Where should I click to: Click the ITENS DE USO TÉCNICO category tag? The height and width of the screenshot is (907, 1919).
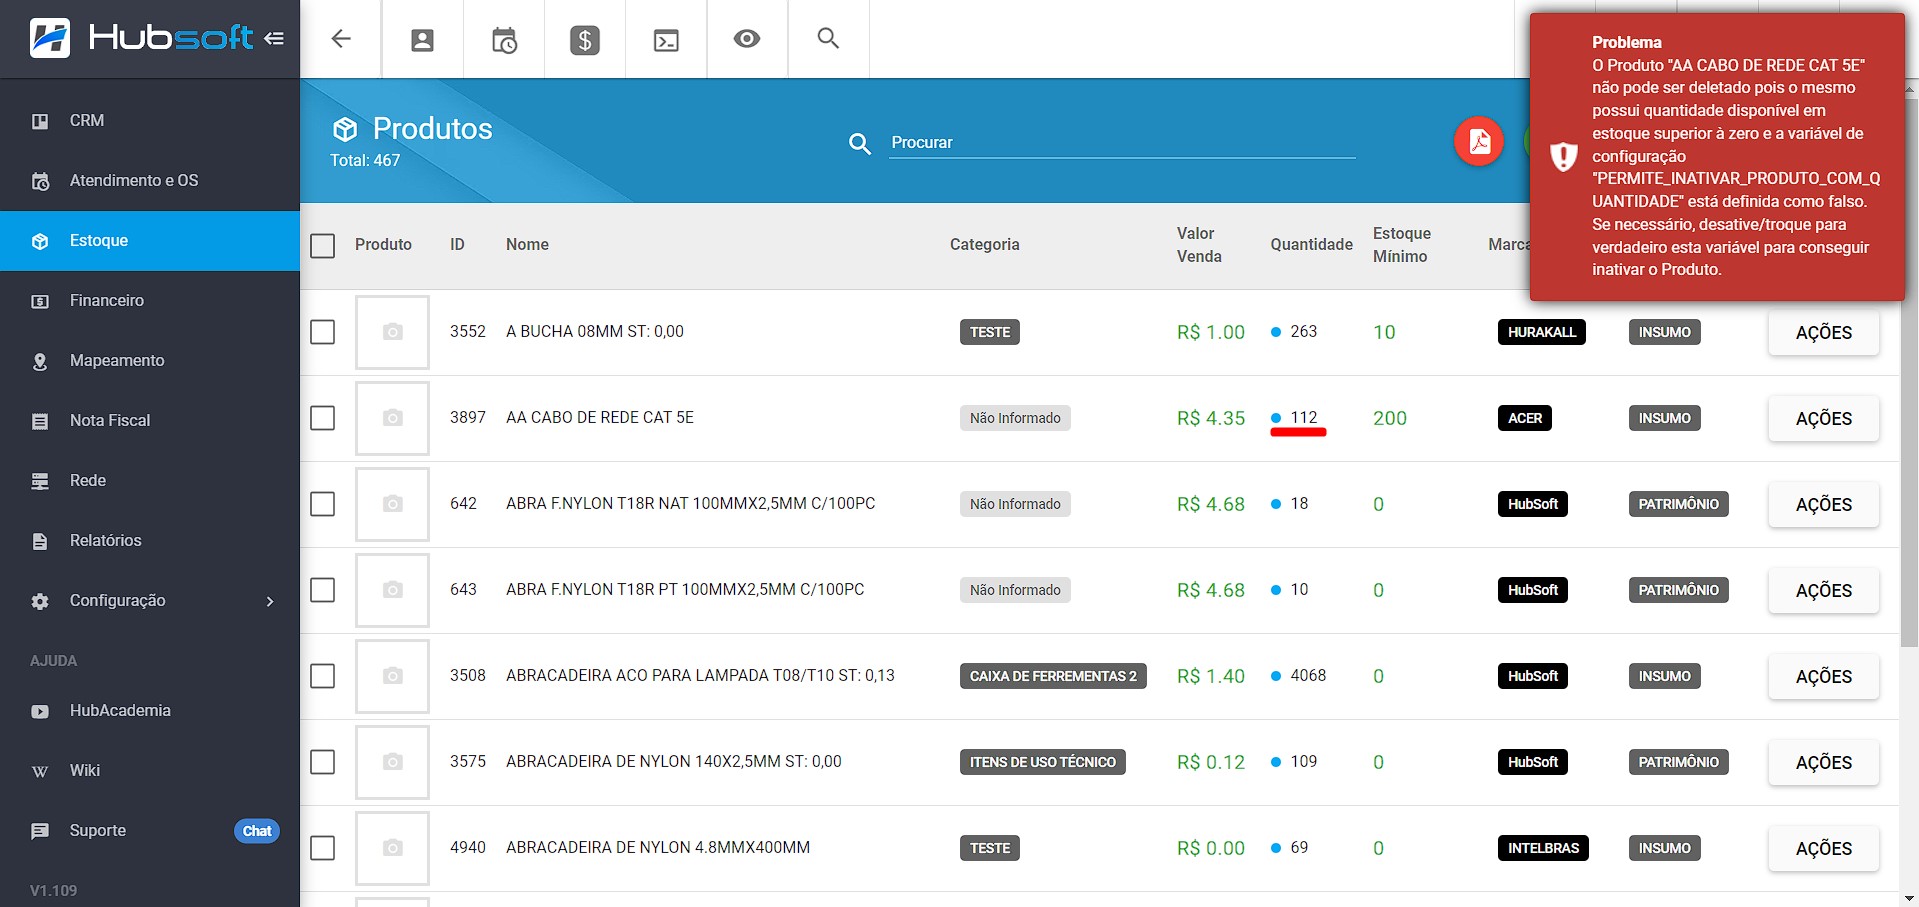pyautogui.click(x=1042, y=763)
